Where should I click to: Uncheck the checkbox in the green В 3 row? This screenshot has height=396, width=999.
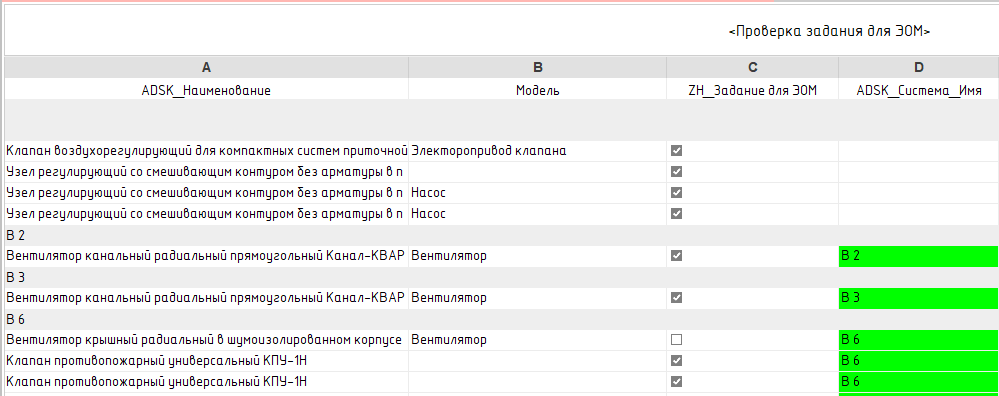point(677,298)
